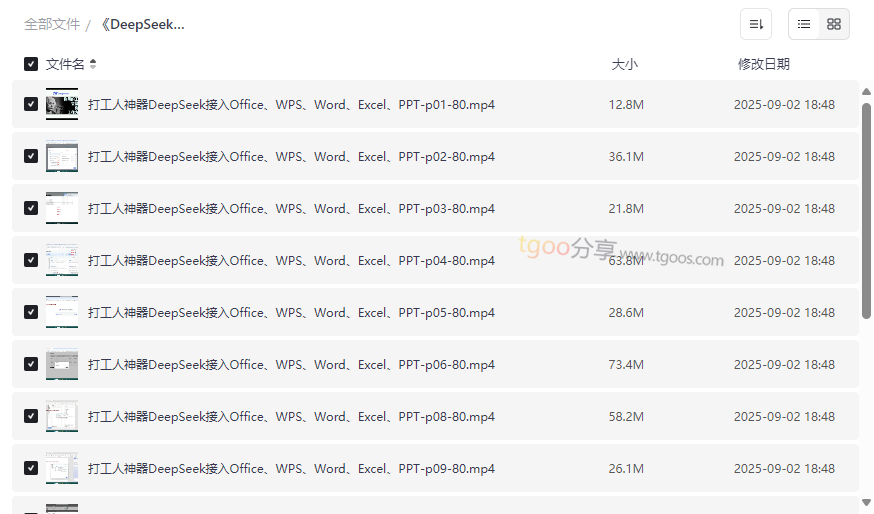Screen dimensions: 874x514
Task: Sort files by the 文件名 arrow
Action: coord(93,64)
